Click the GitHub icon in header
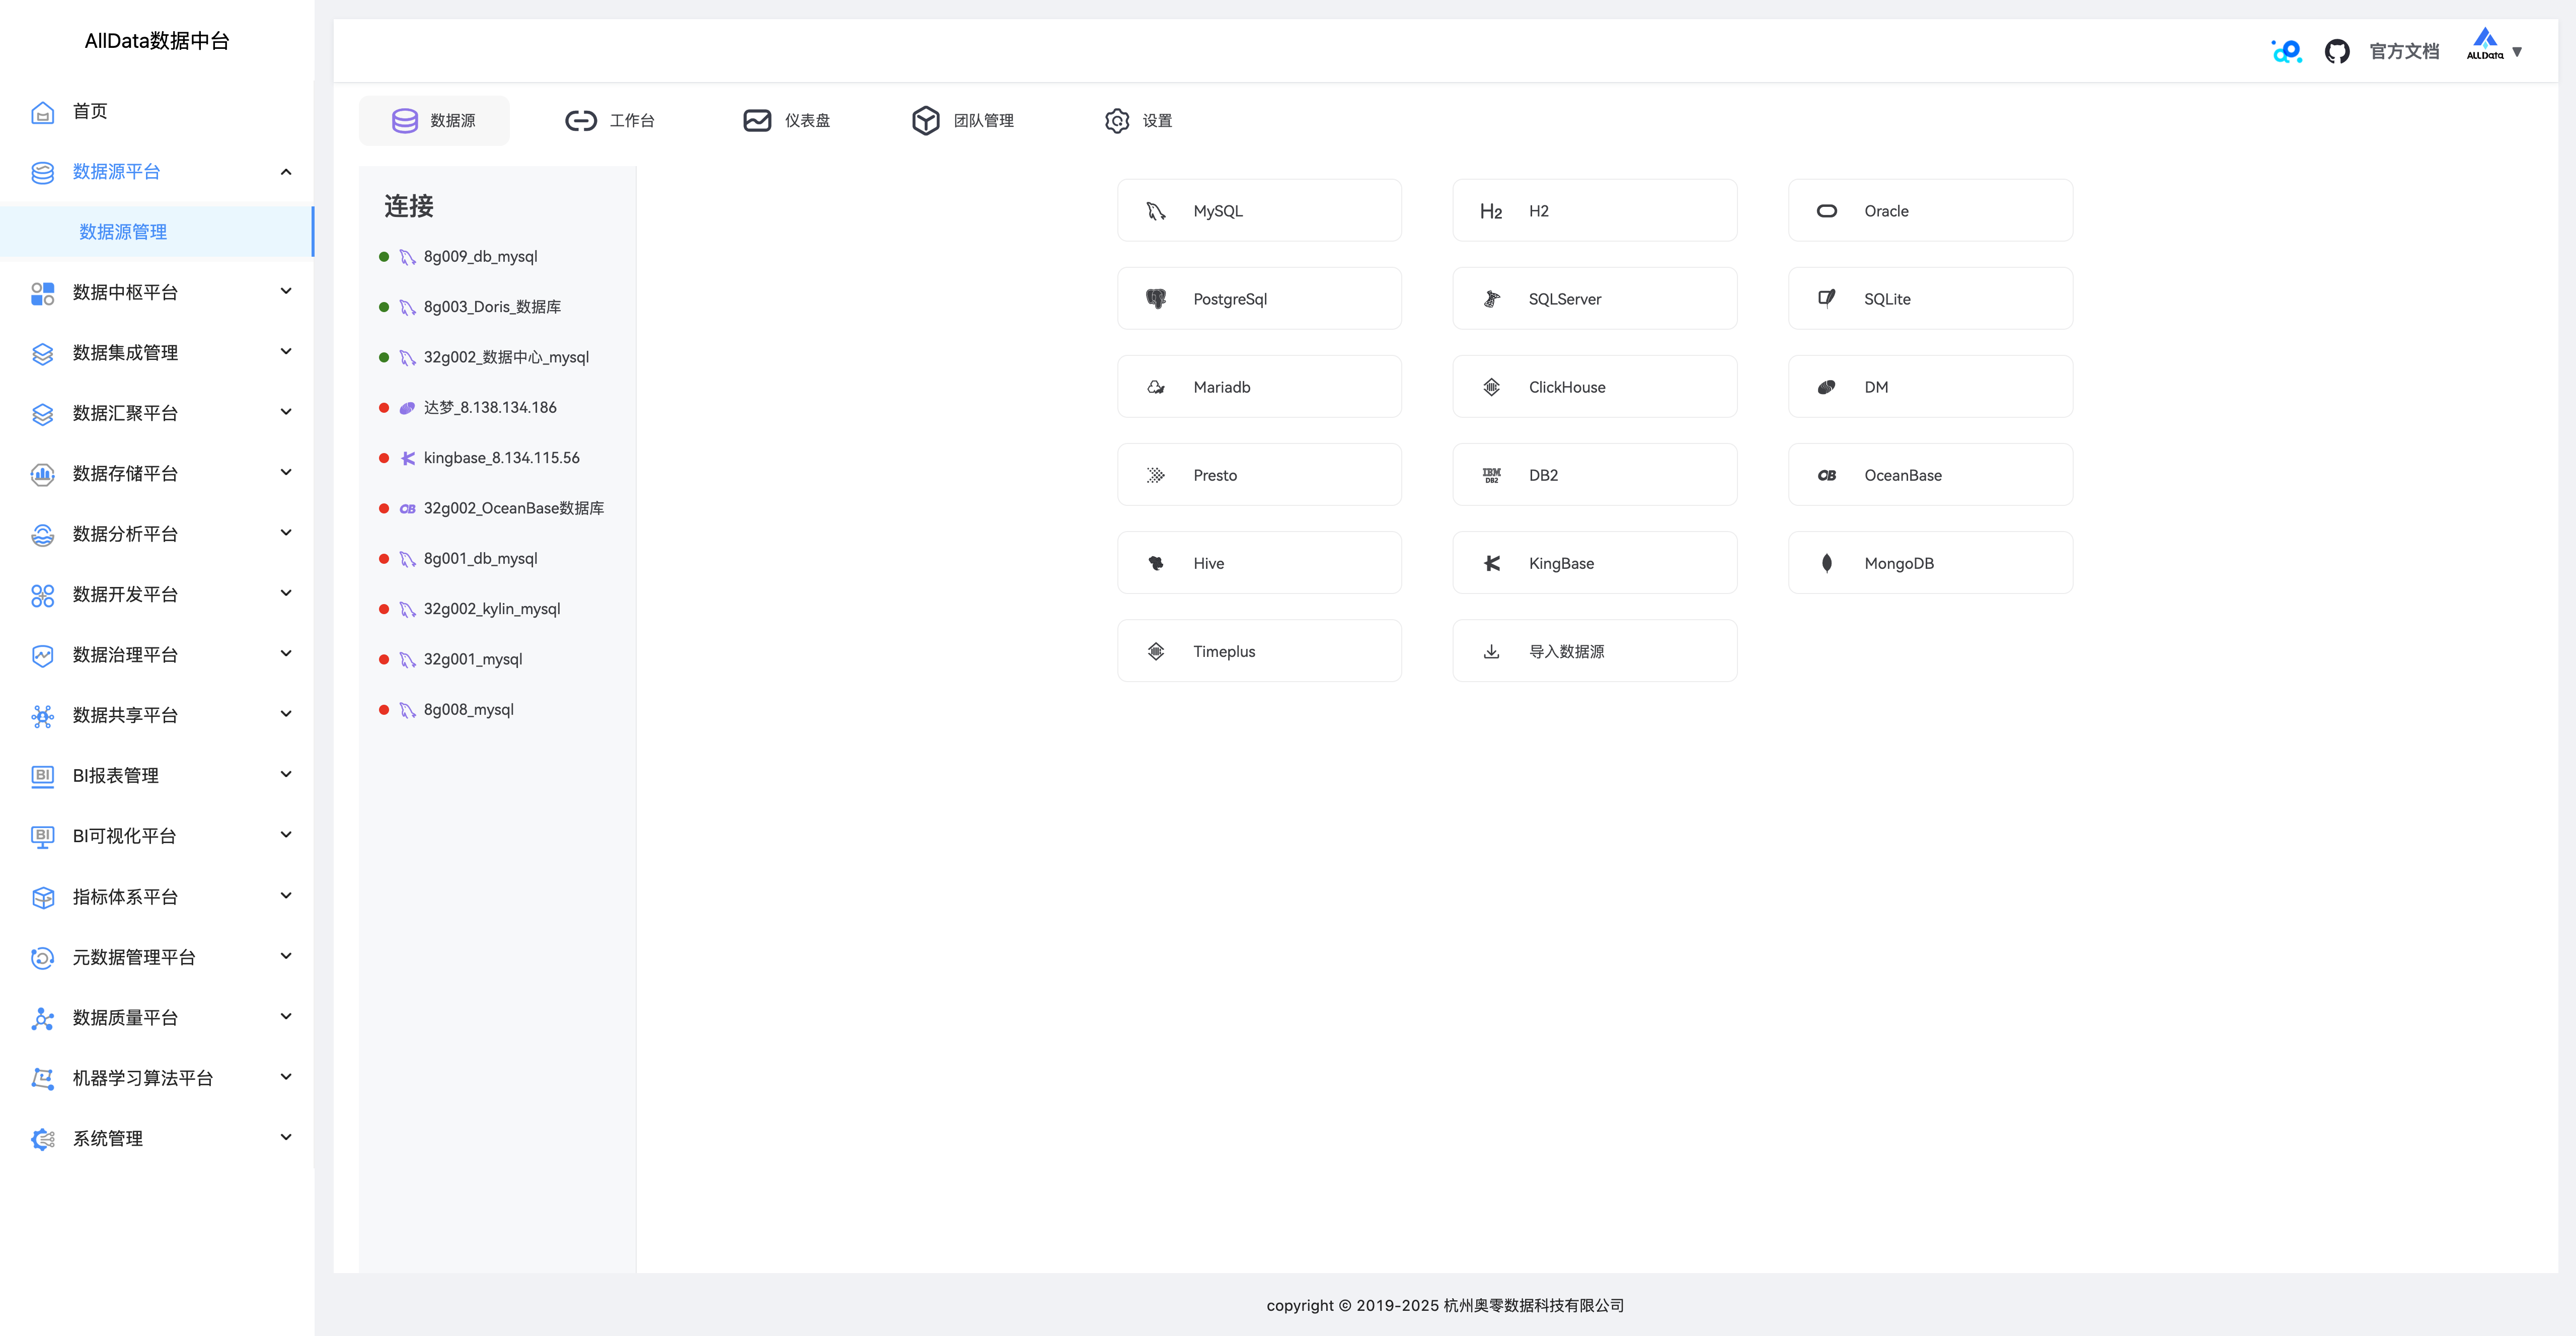The width and height of the screenshot is (2576, 1336). coord(2336,51)
